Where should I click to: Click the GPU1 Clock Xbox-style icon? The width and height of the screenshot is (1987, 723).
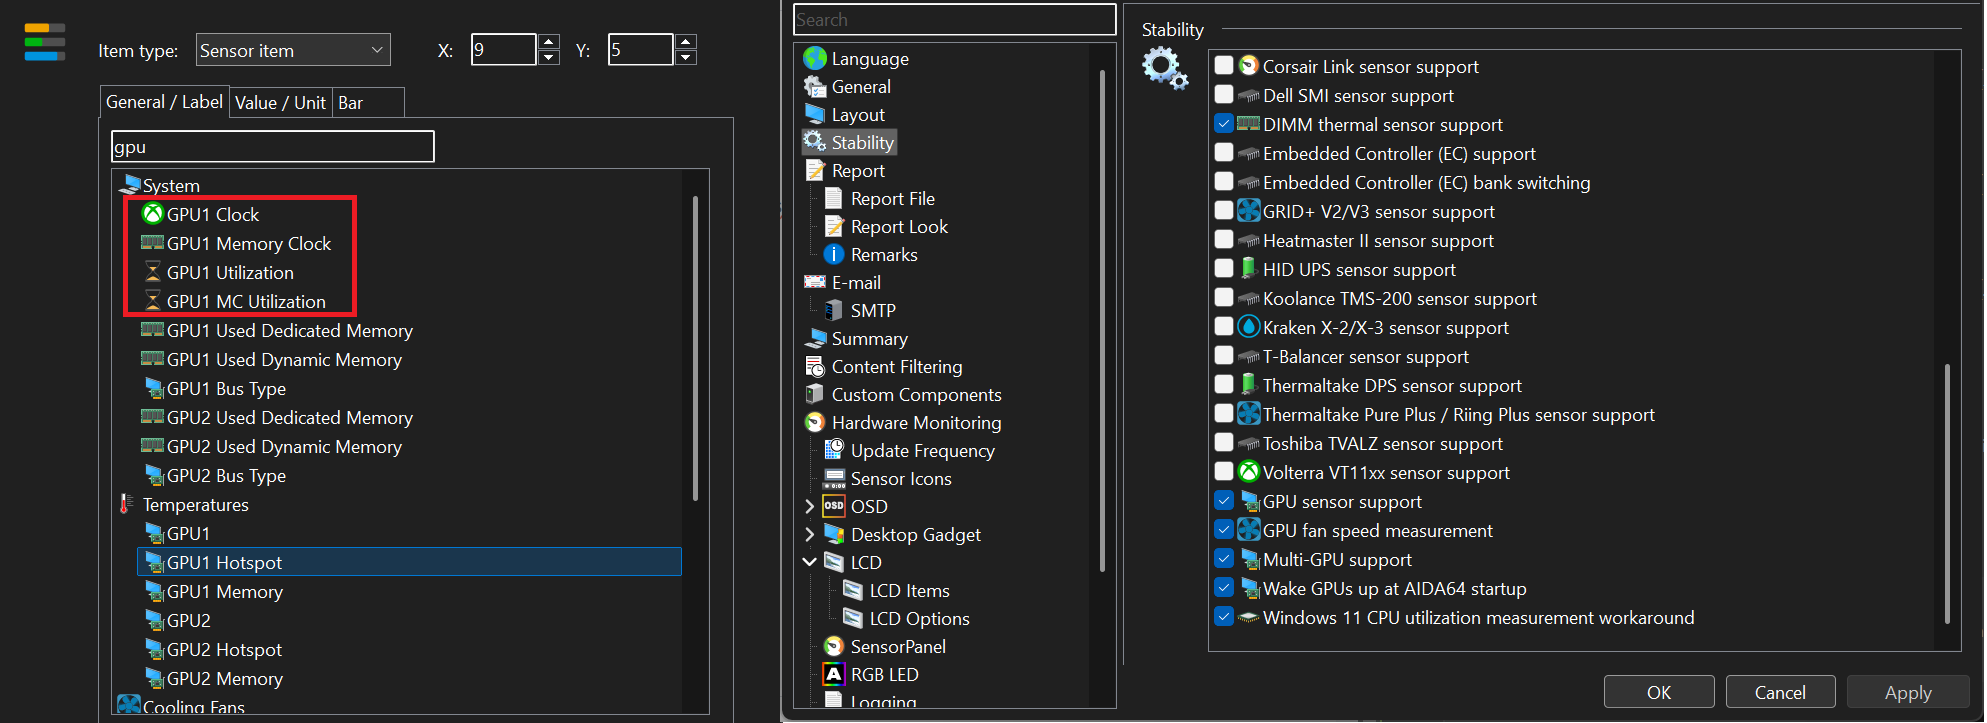coord(153,213)
